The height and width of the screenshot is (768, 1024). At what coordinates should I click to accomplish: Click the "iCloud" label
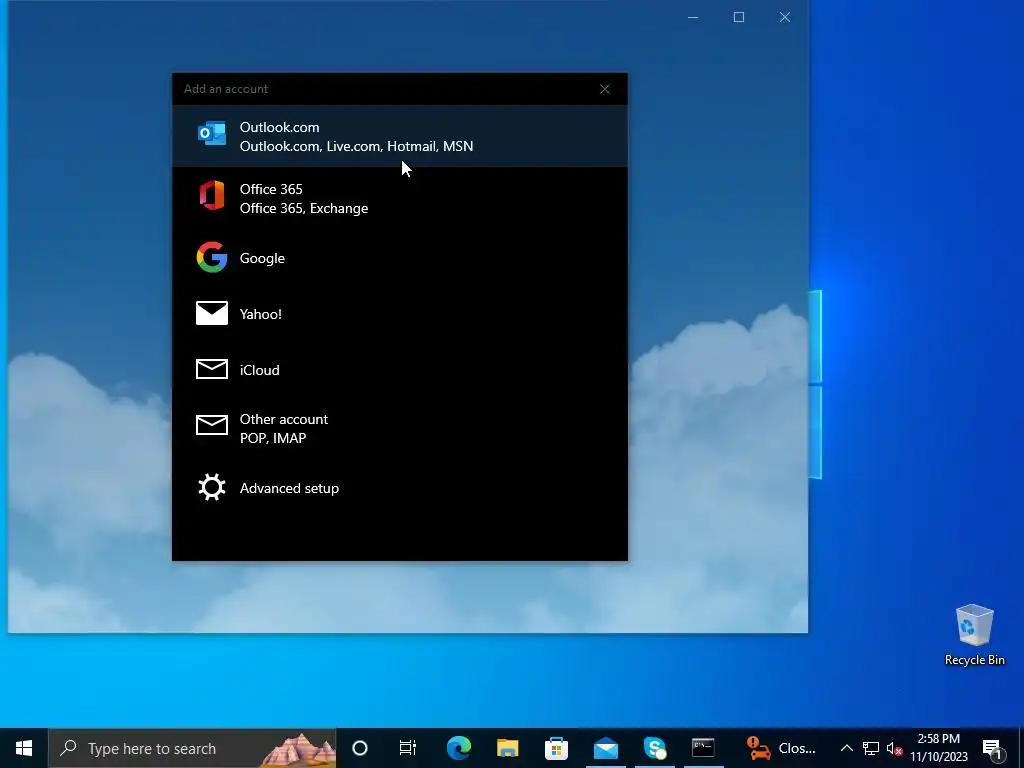pos(259,370)
